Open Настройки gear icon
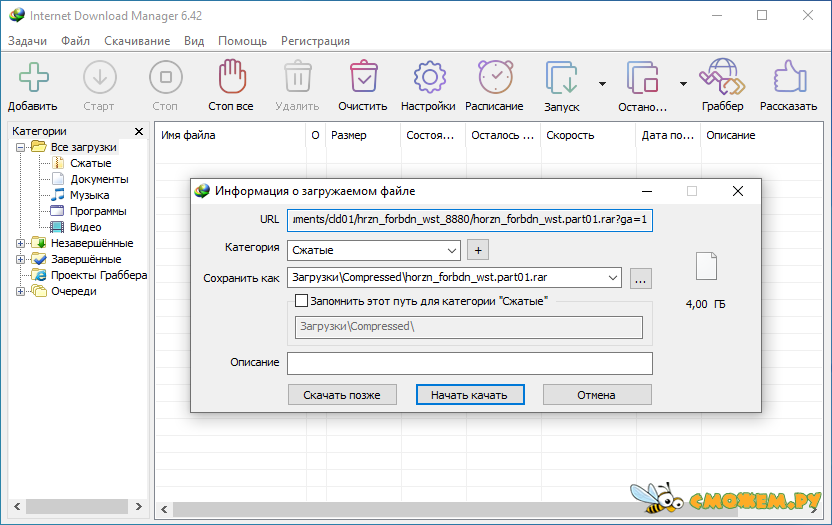 (x=429, y=78)
